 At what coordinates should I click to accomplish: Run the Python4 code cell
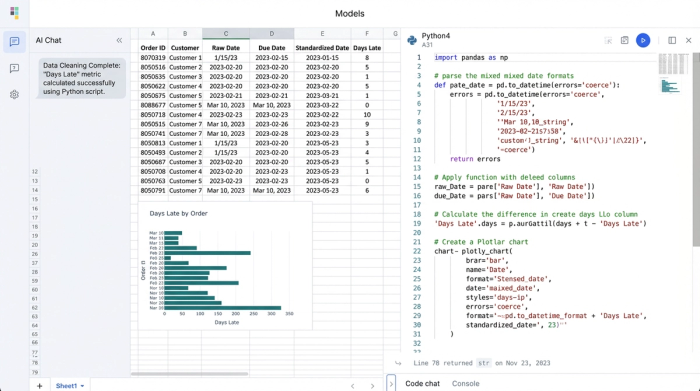(x=643, y=40)
